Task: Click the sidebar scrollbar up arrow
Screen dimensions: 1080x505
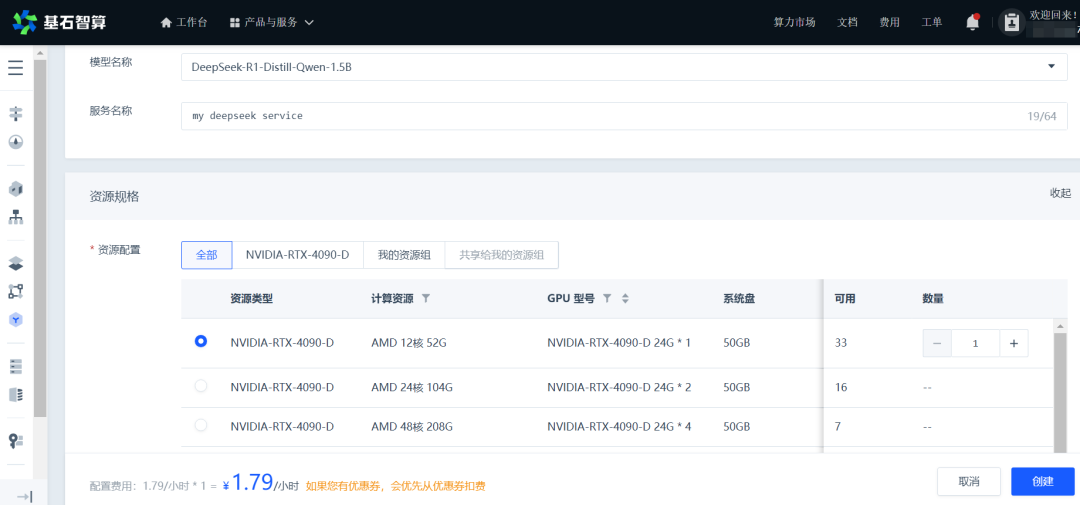Action: pos(40,53)
